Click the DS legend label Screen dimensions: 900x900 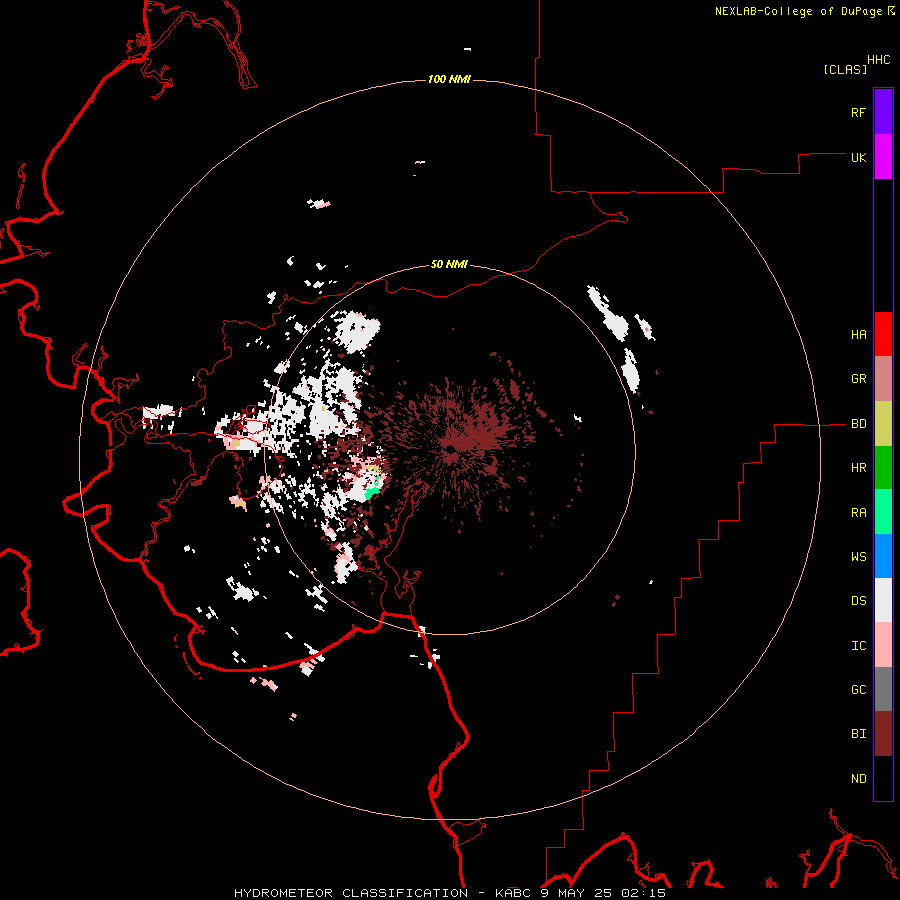(x=858, y=601)
